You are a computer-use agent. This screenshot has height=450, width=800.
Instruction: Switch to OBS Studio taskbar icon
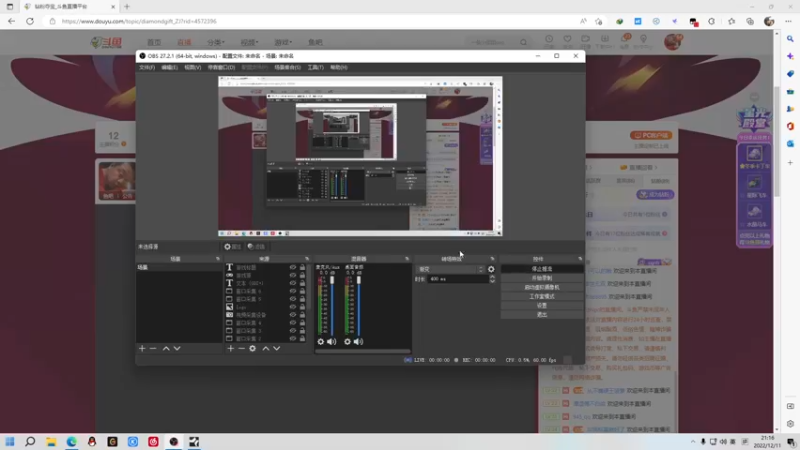point(173,441)
